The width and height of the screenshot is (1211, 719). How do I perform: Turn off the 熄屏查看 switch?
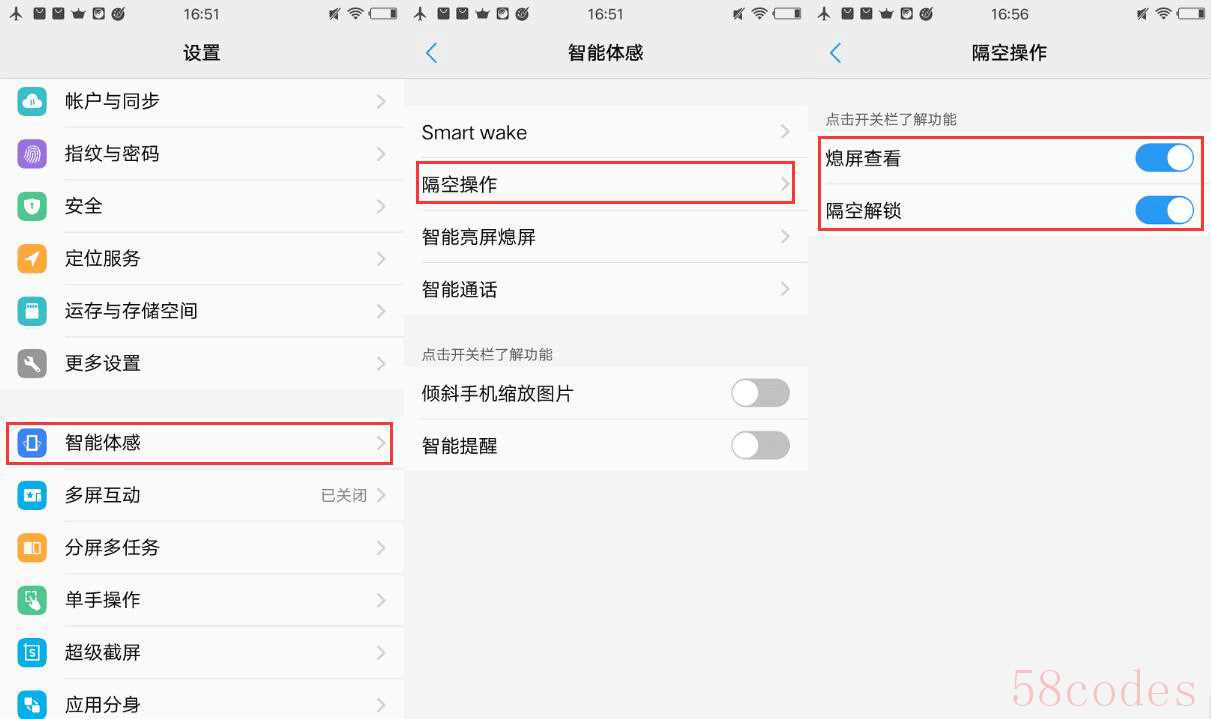[x=1164, y=158]
